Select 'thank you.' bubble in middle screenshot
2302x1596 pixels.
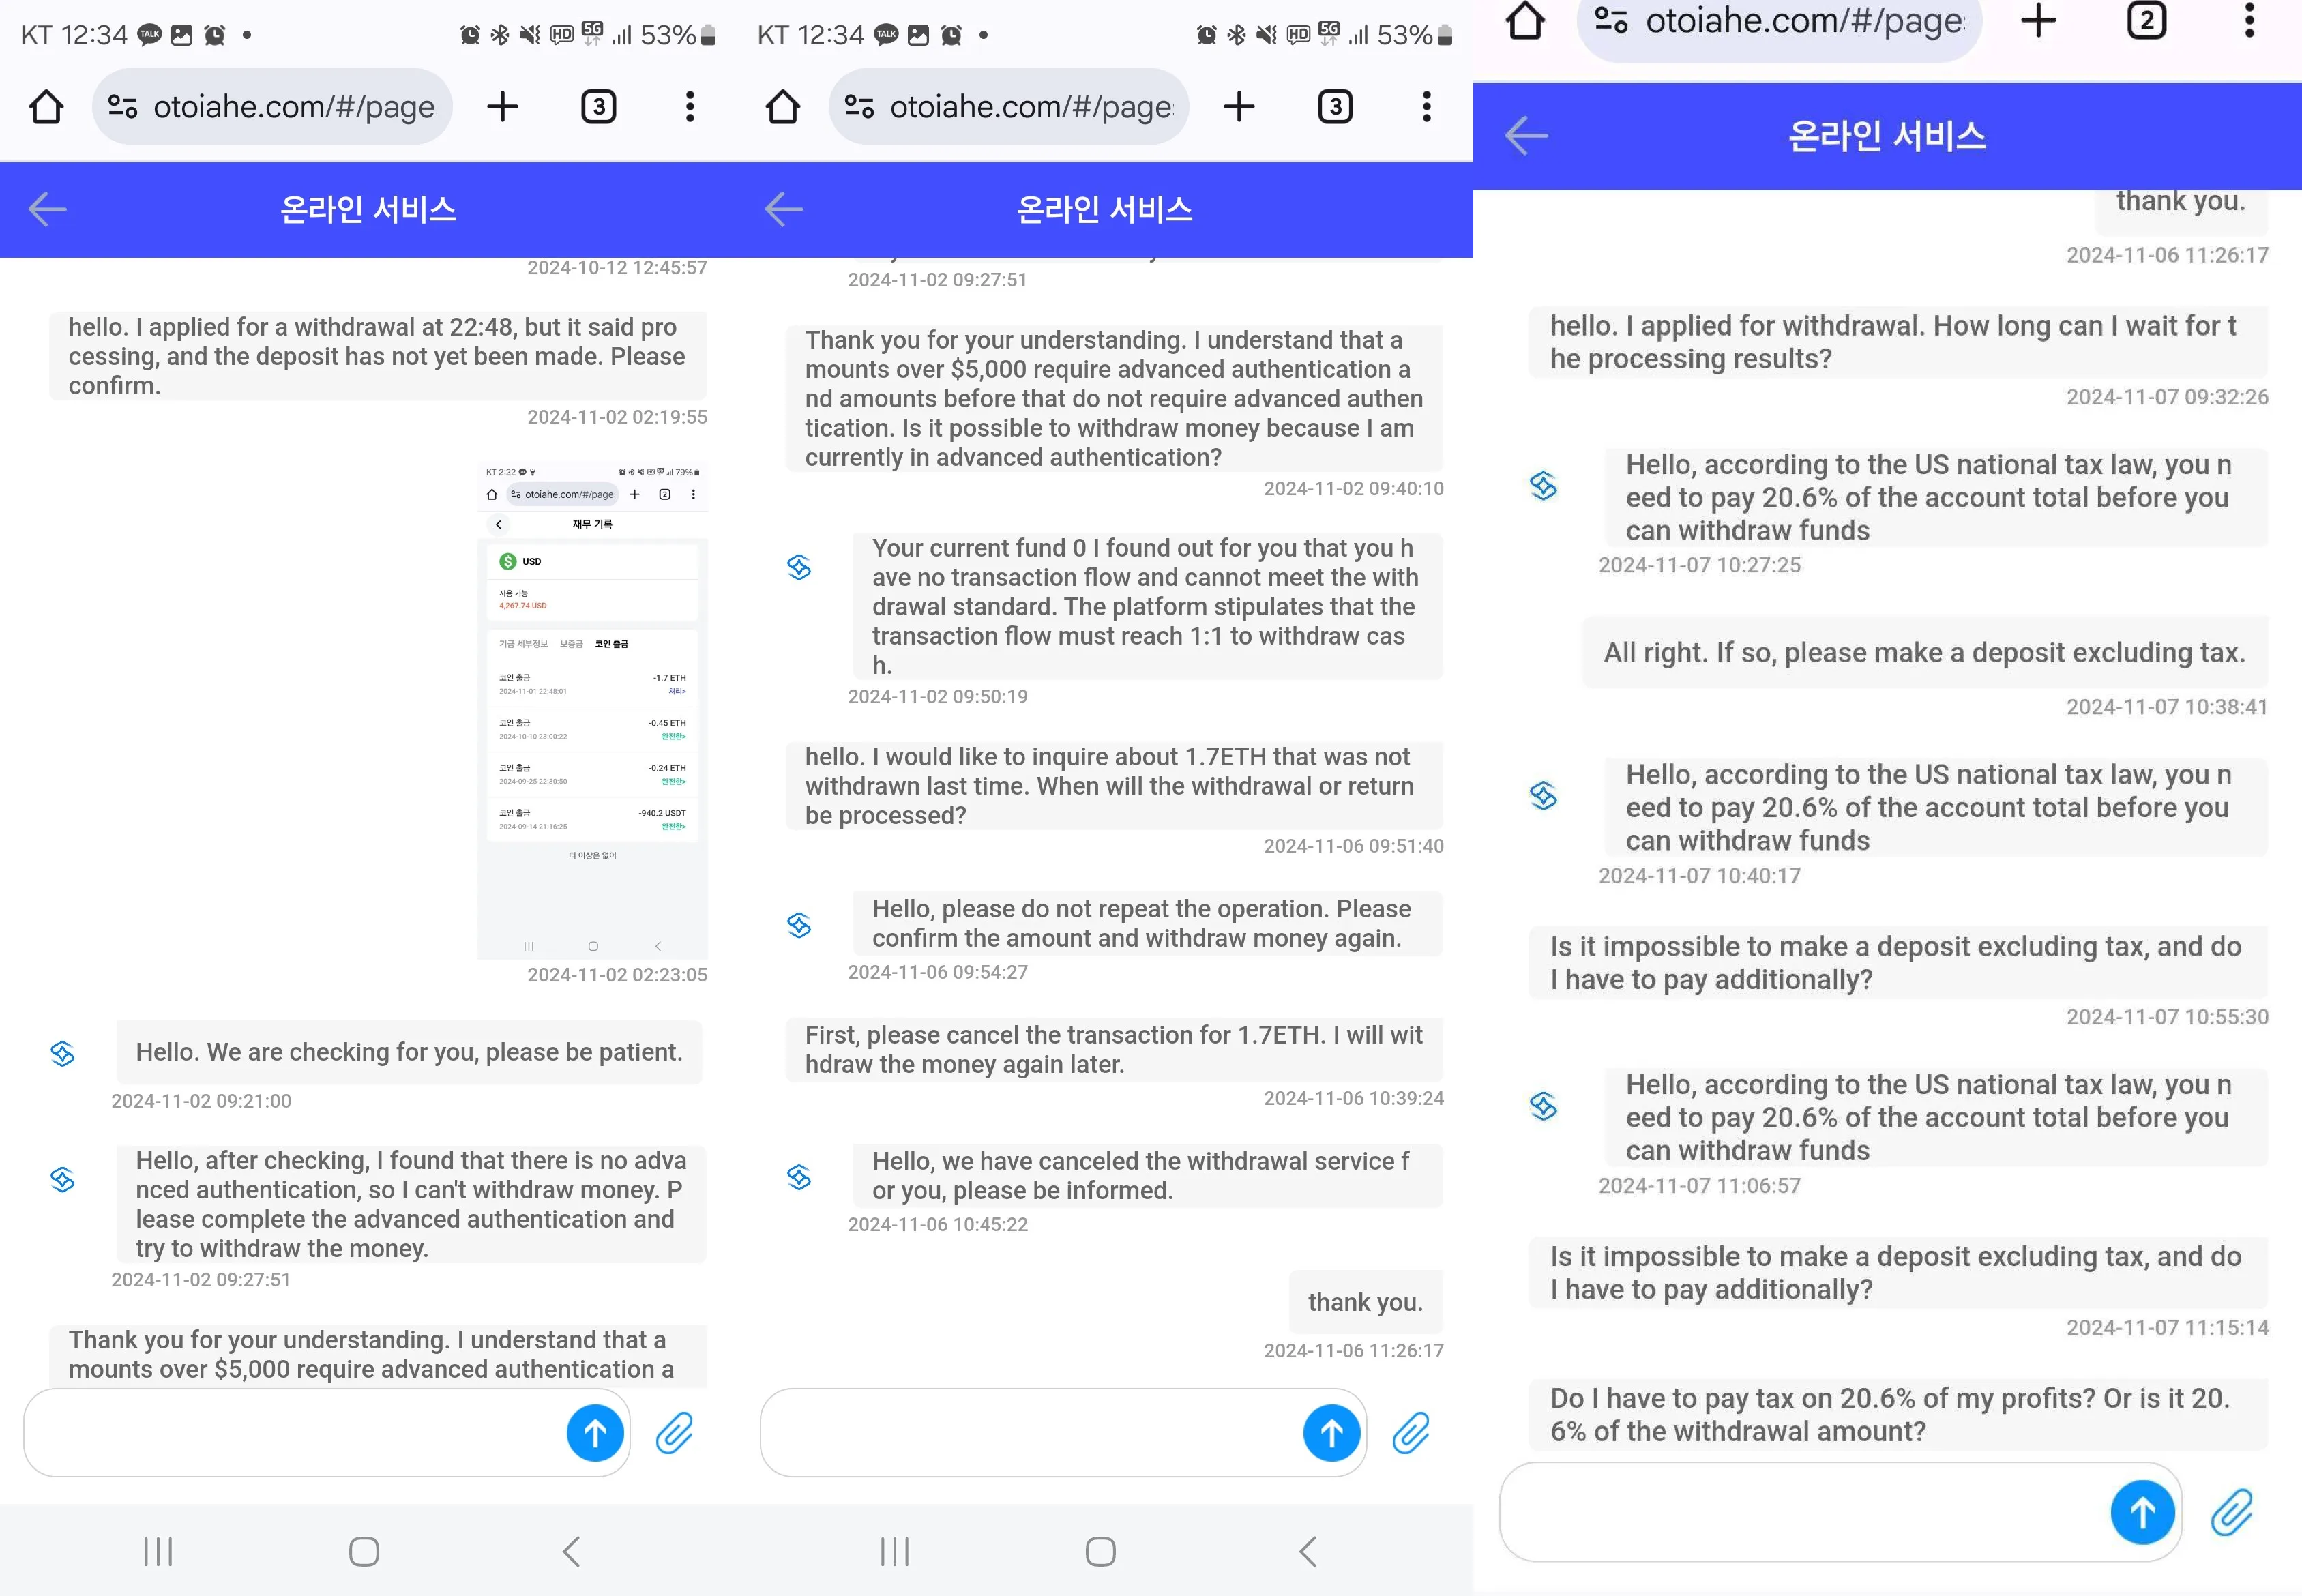coord(1366,1302)
